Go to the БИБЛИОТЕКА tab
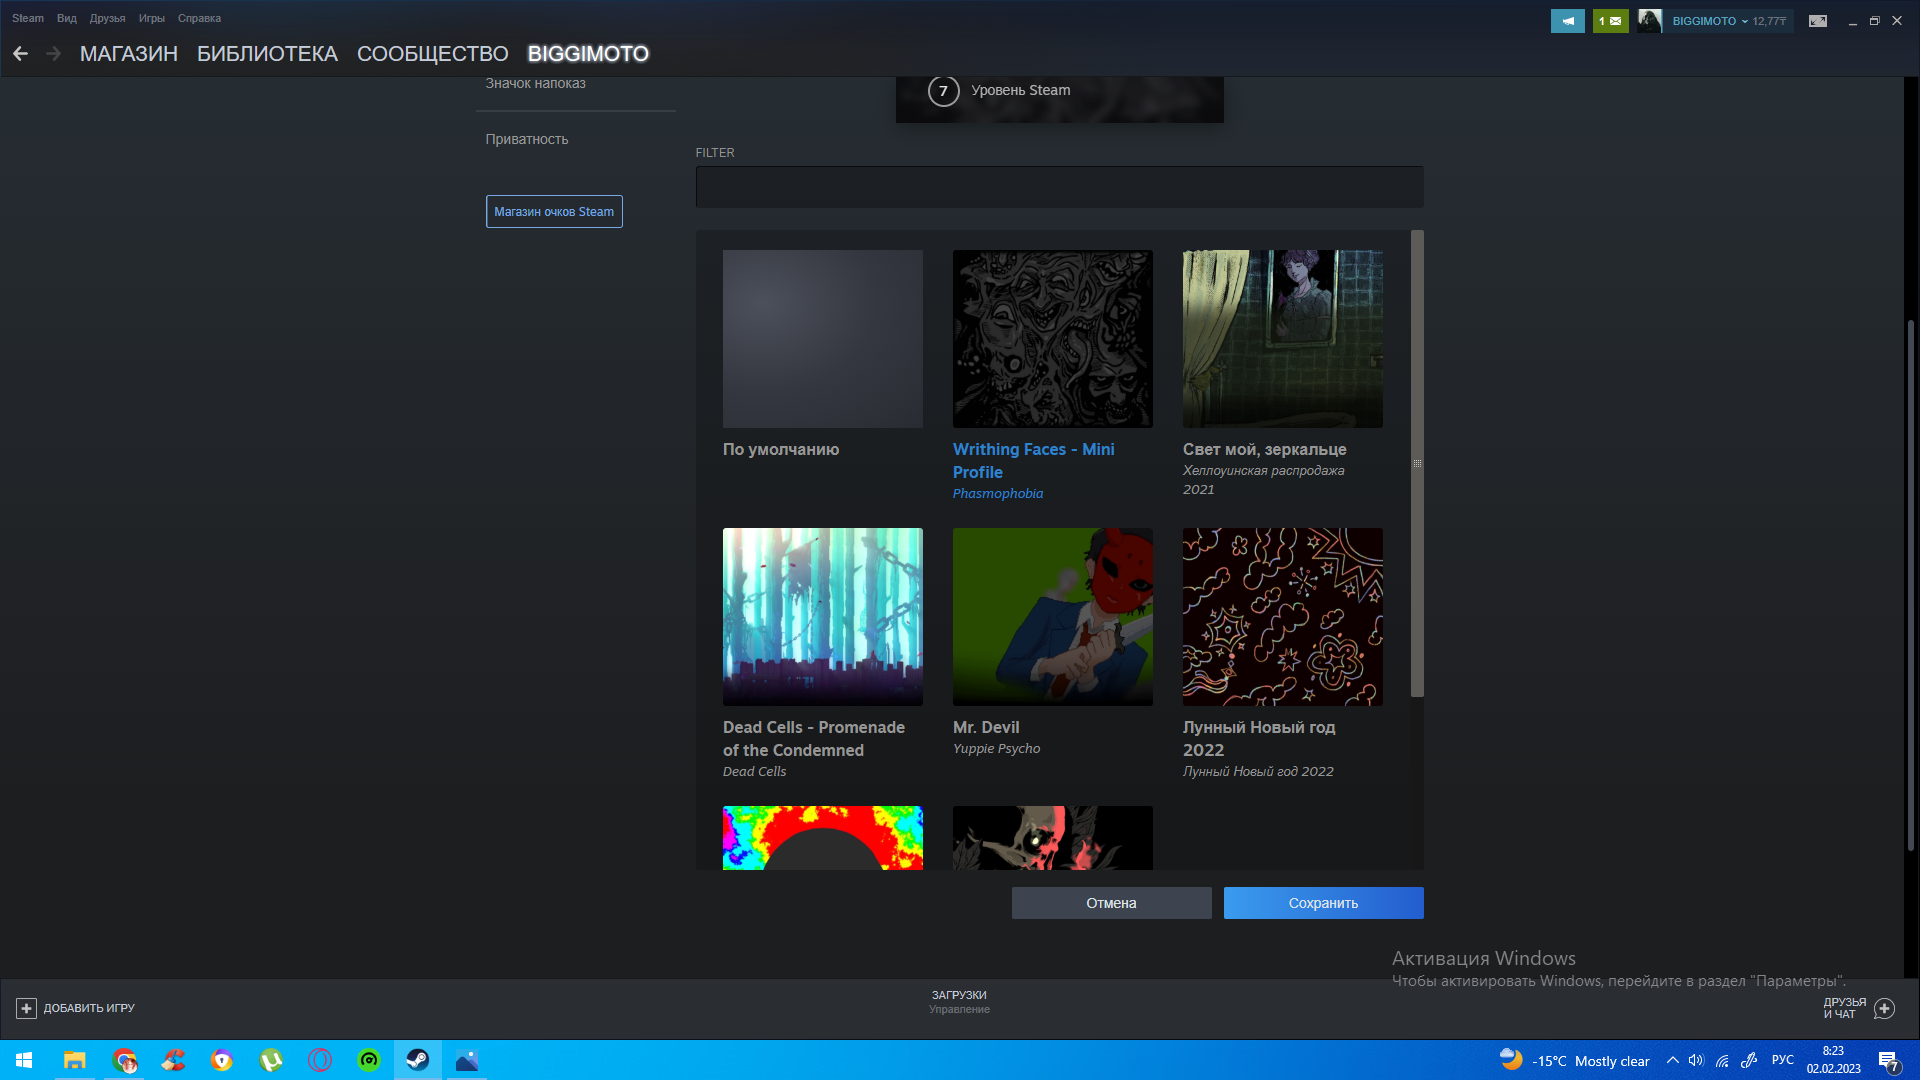 tap(267, 54)
